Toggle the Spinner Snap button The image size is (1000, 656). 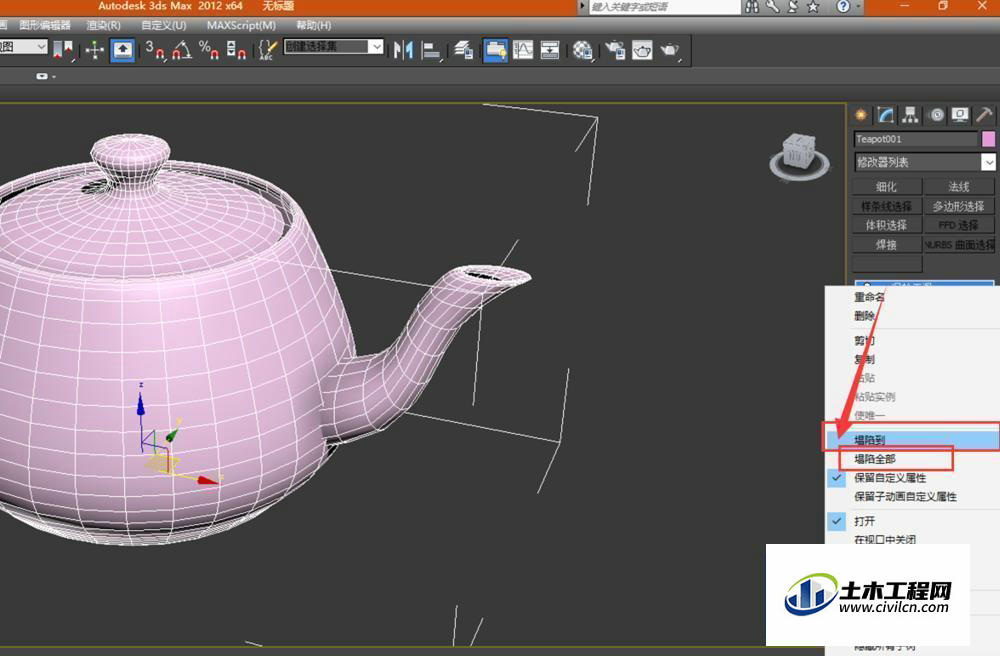click(236, 50)
